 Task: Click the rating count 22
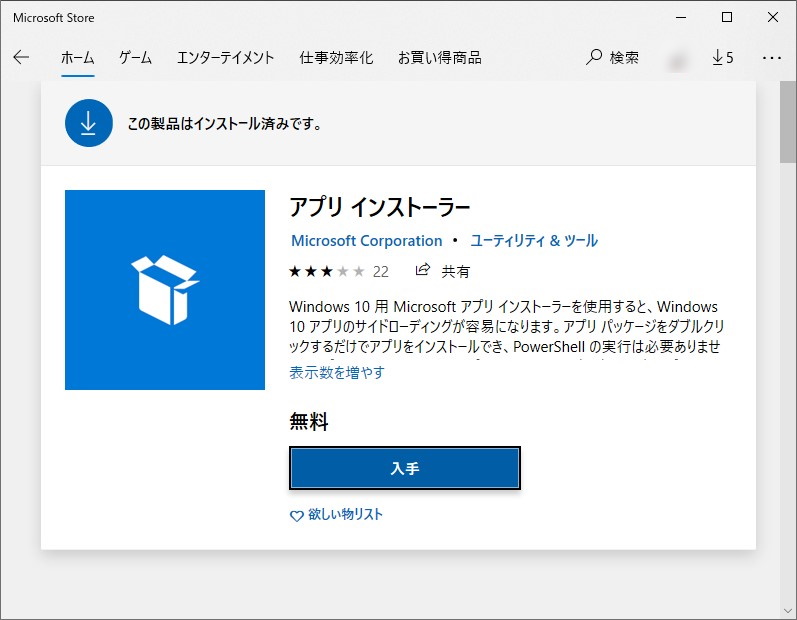coord(381,272)
